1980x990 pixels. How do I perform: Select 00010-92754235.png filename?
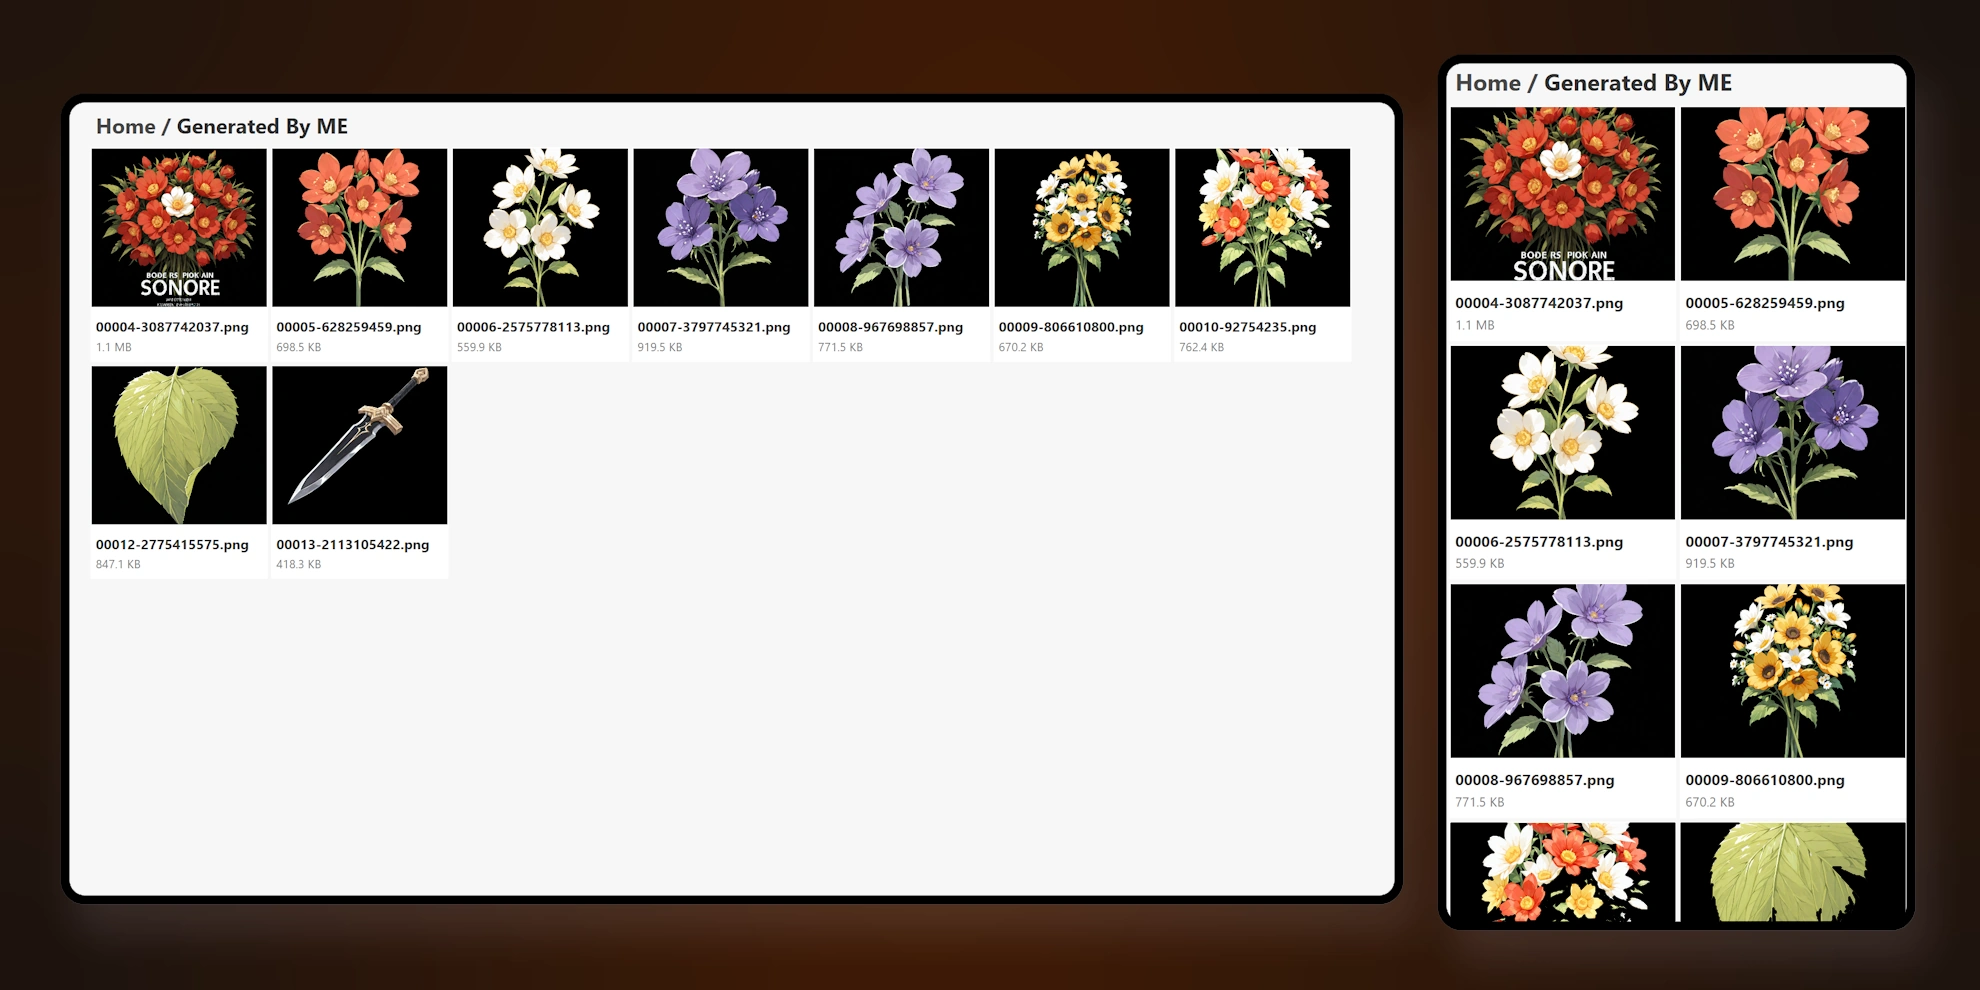point(1248,327)
